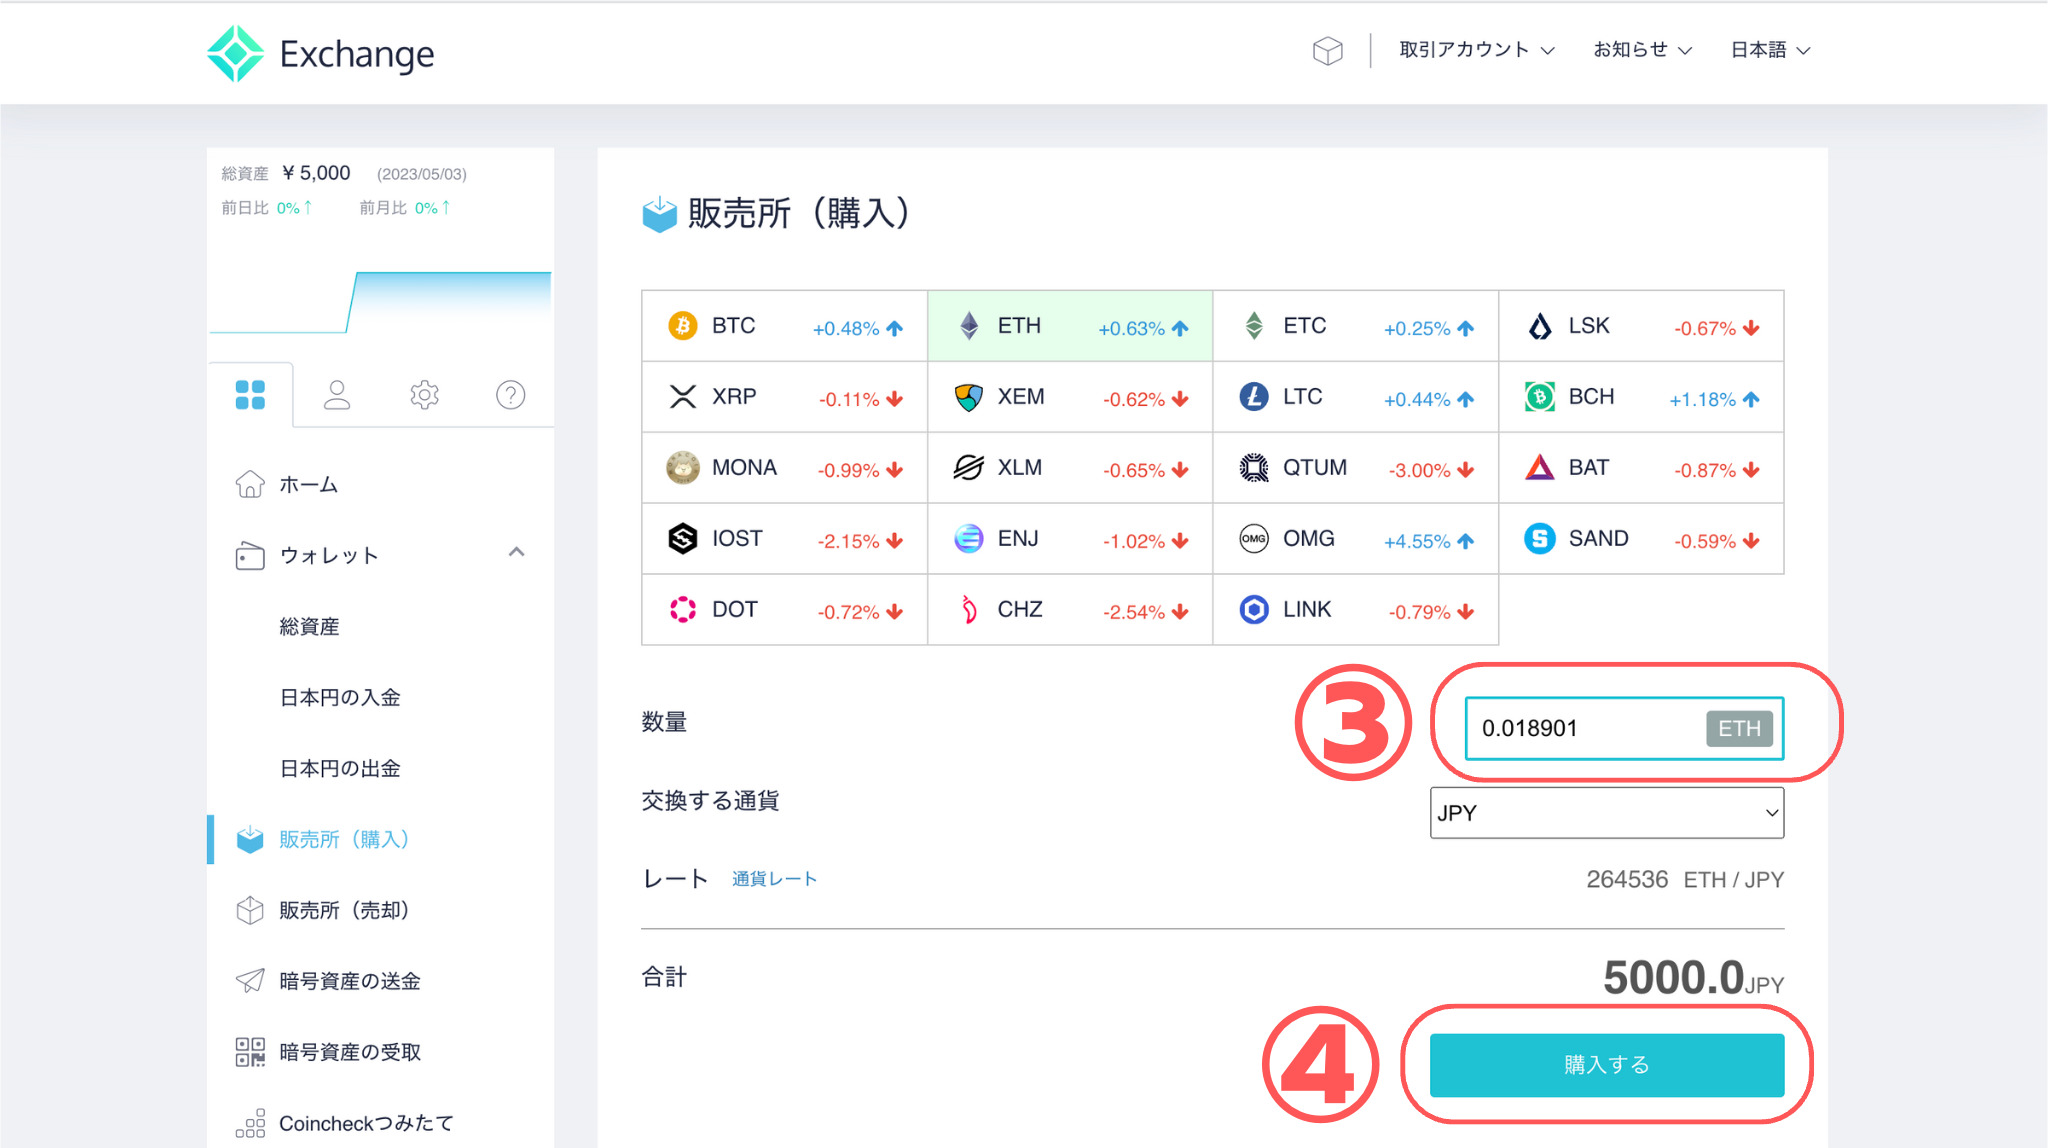Open the 取引アカウント dropdown
This screenshot has width=2048, height=1148.
pyautogui.click(x=1476, y=50)
